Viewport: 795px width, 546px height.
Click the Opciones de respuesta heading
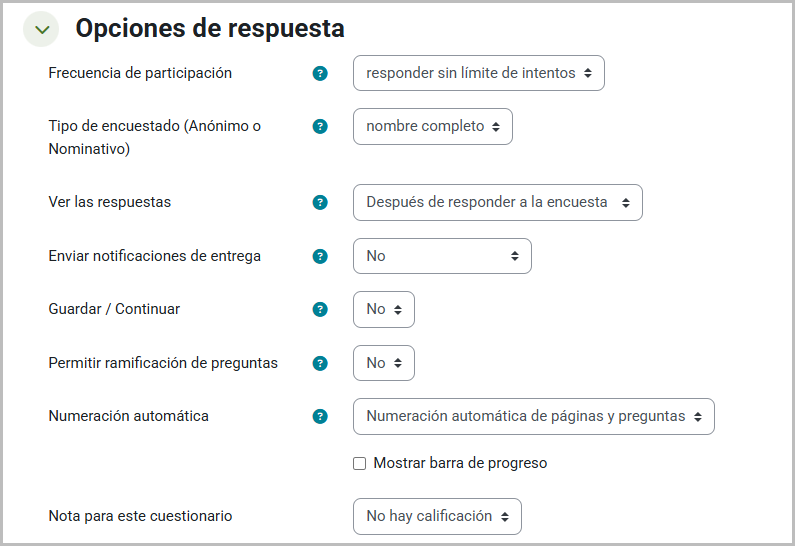pos(210,29)
